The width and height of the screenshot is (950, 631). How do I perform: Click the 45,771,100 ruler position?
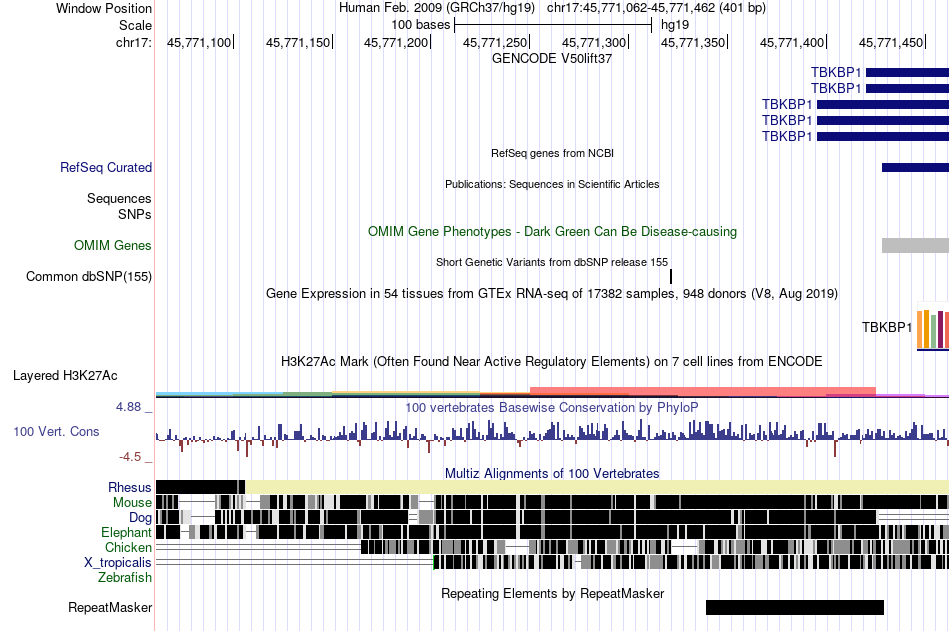point(199,42)
